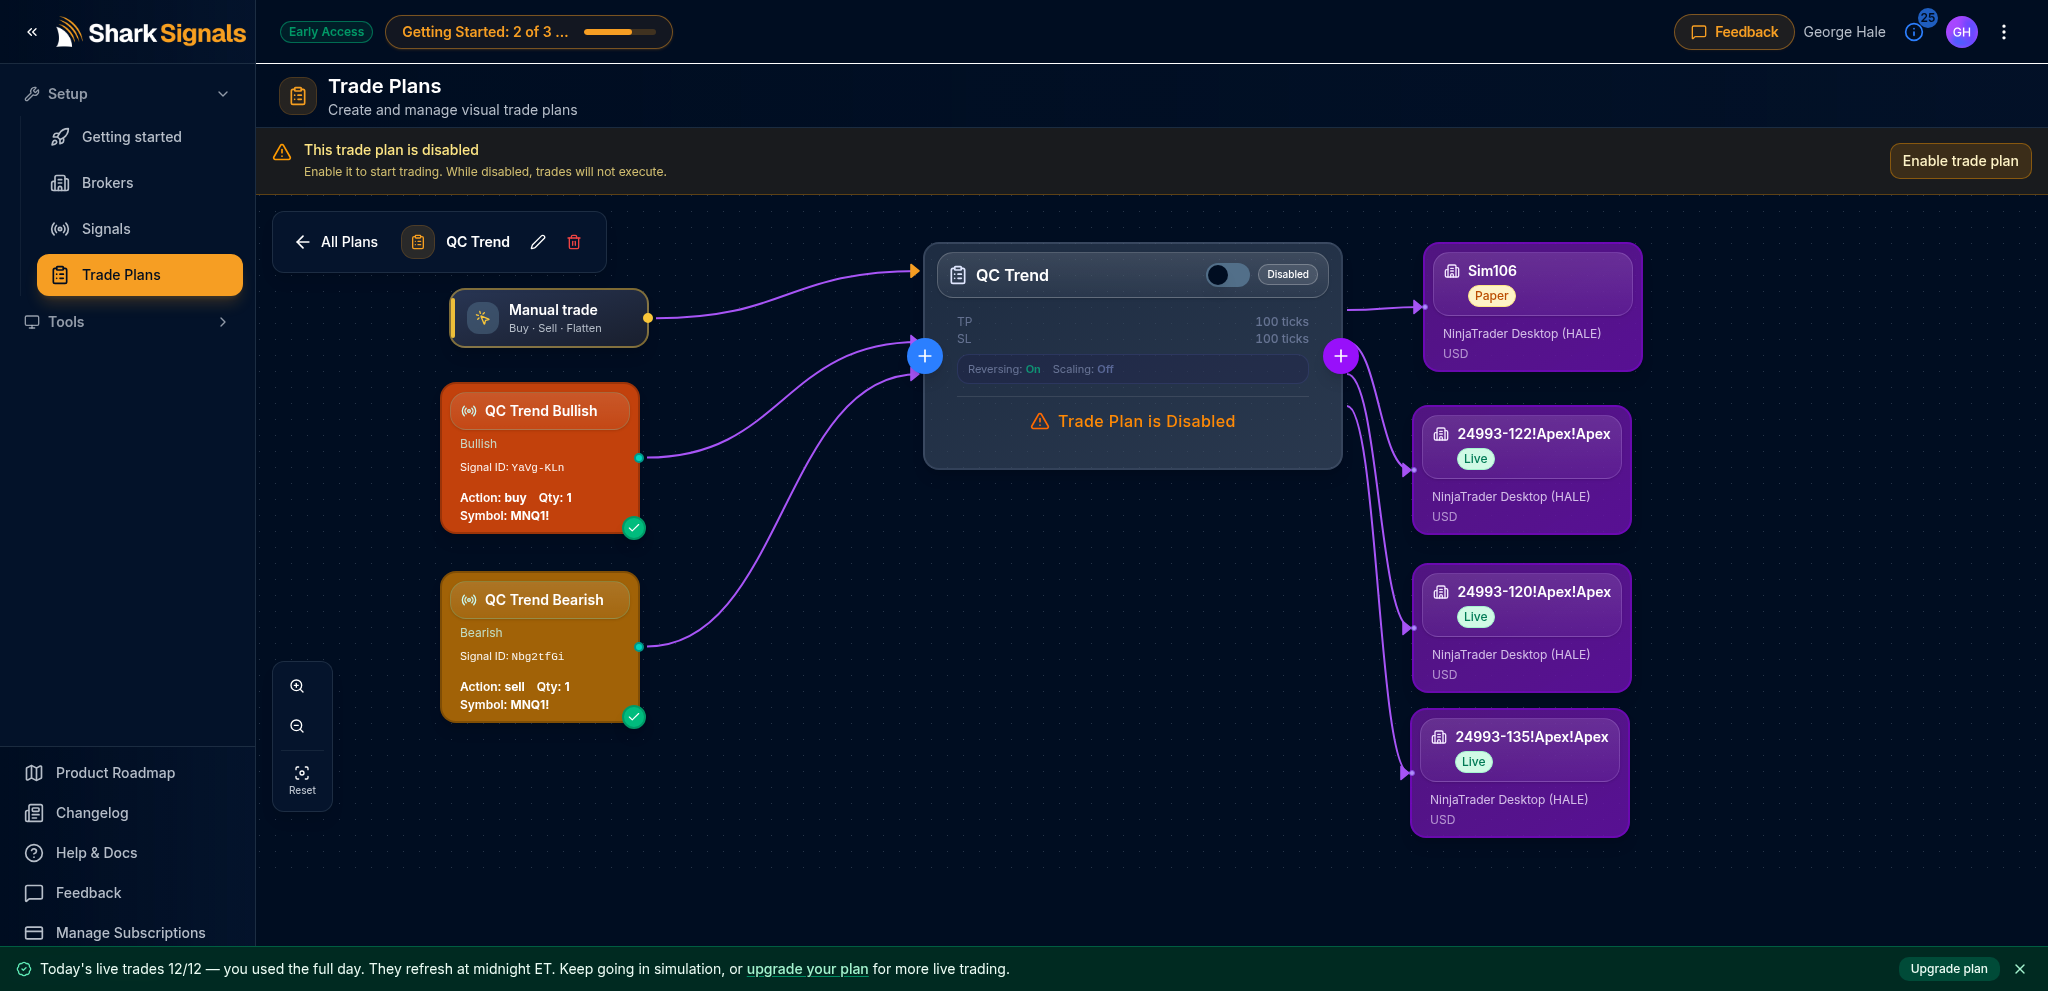Collapse the sidebar with the double chevron
The height and width of the screenshot is (991, 2048).
(32, 32)
